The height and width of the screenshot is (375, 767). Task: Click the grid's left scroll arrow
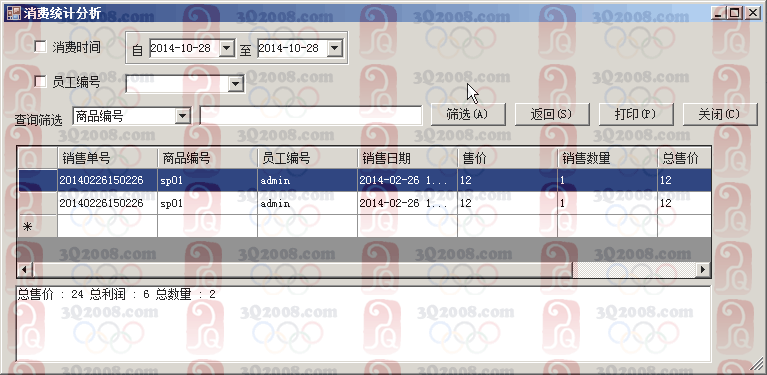tap(25, 269)
